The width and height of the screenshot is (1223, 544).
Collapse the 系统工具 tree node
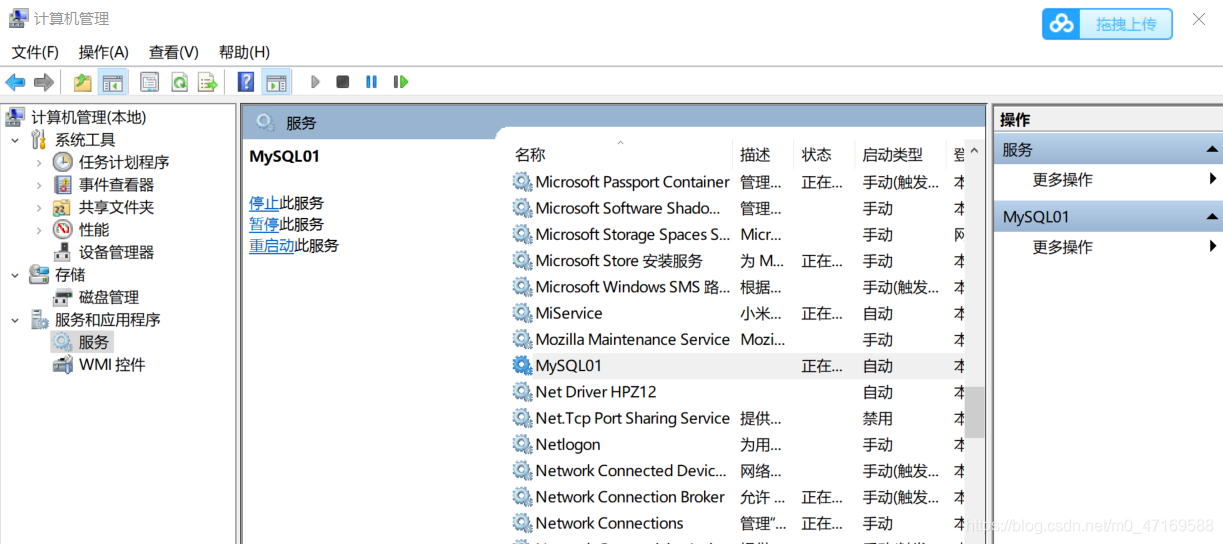(x=15, y=140)
